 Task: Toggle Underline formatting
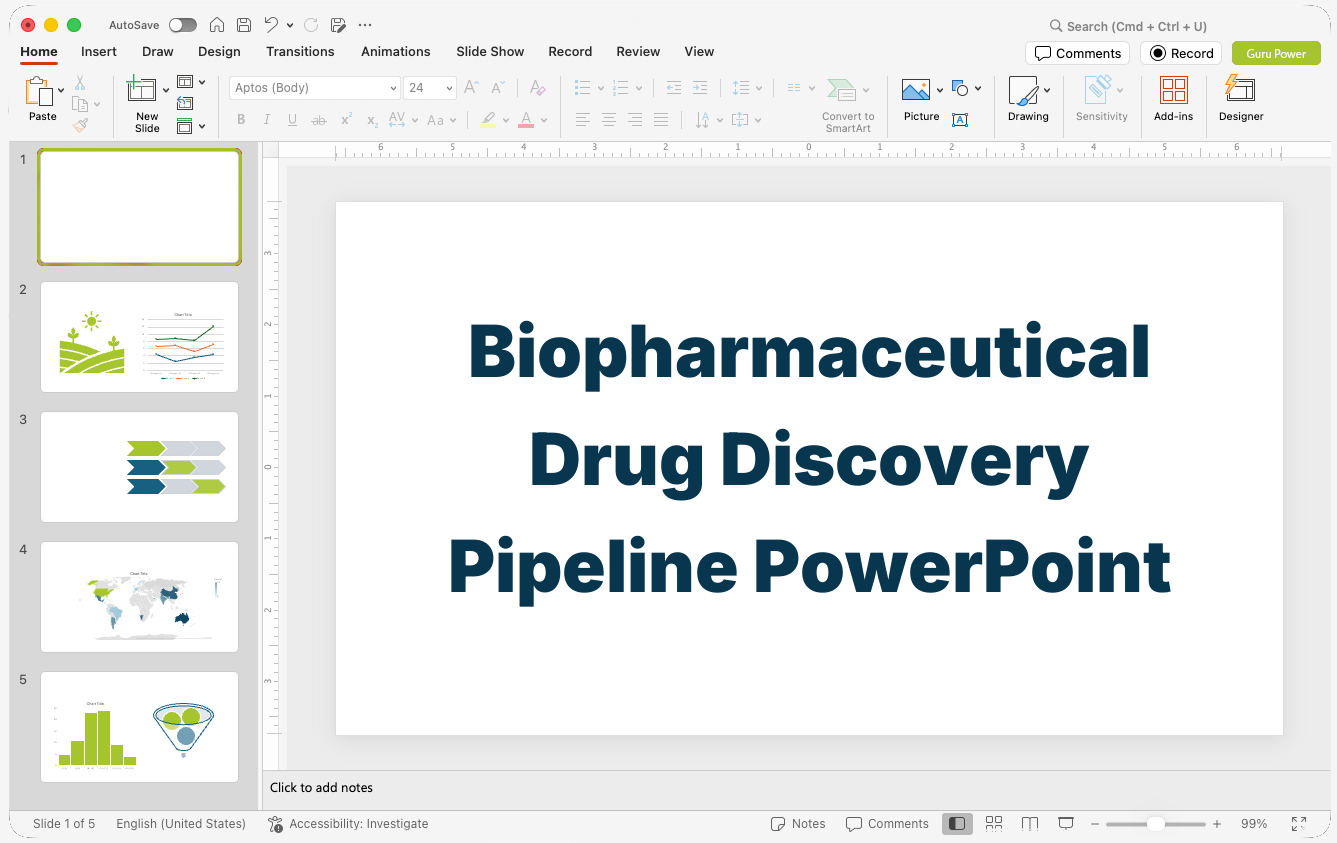(x=292, y=120)
